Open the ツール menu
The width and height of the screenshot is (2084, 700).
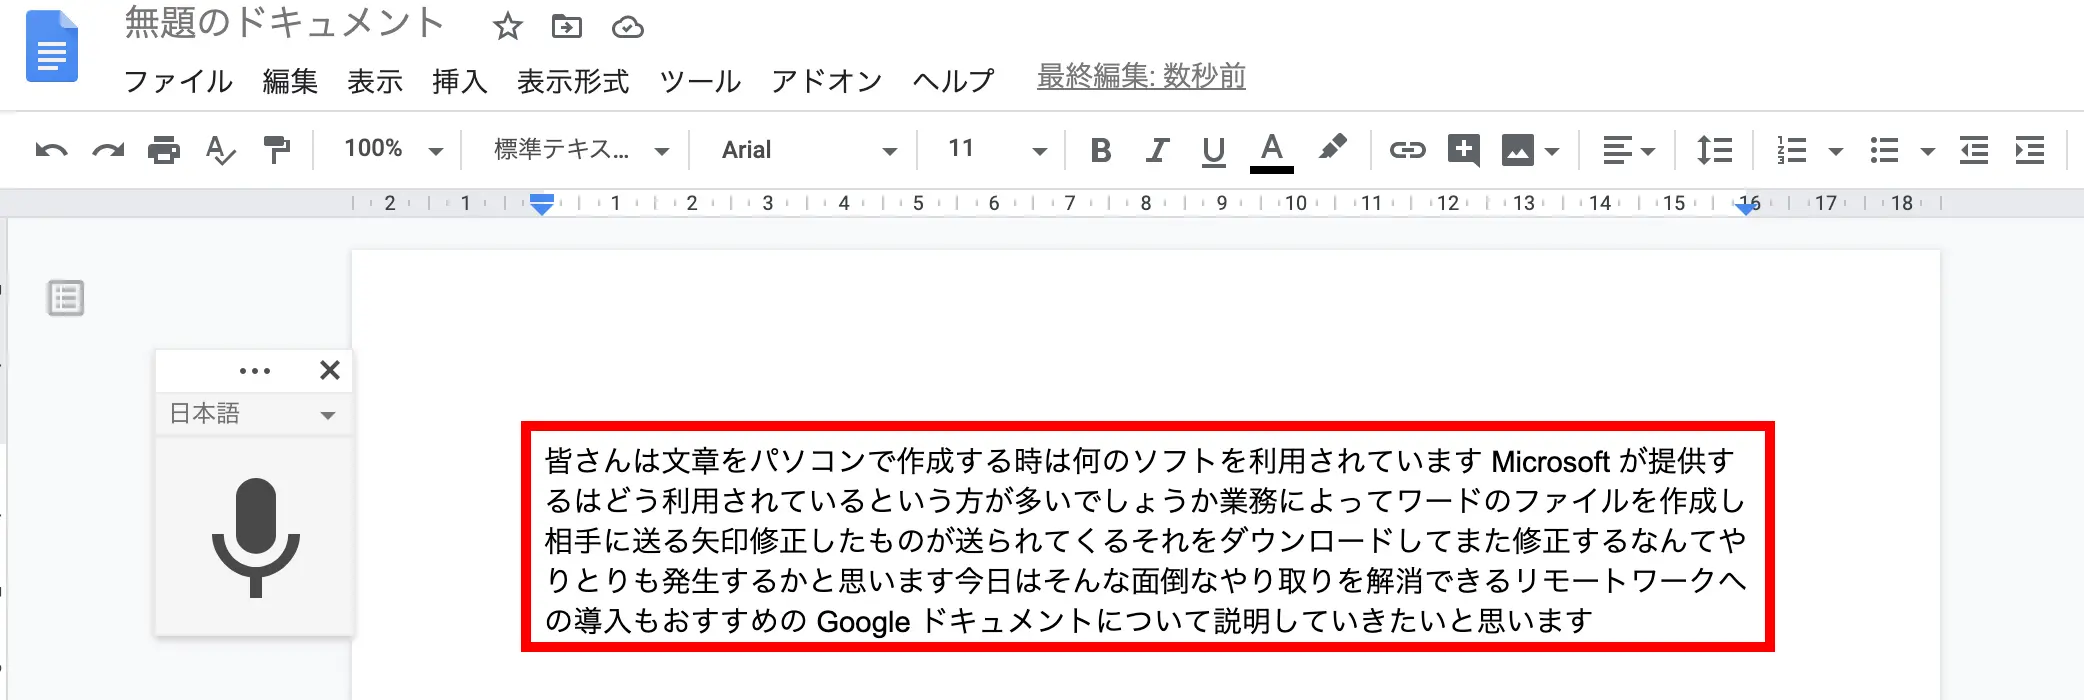[x=700, y=81]
